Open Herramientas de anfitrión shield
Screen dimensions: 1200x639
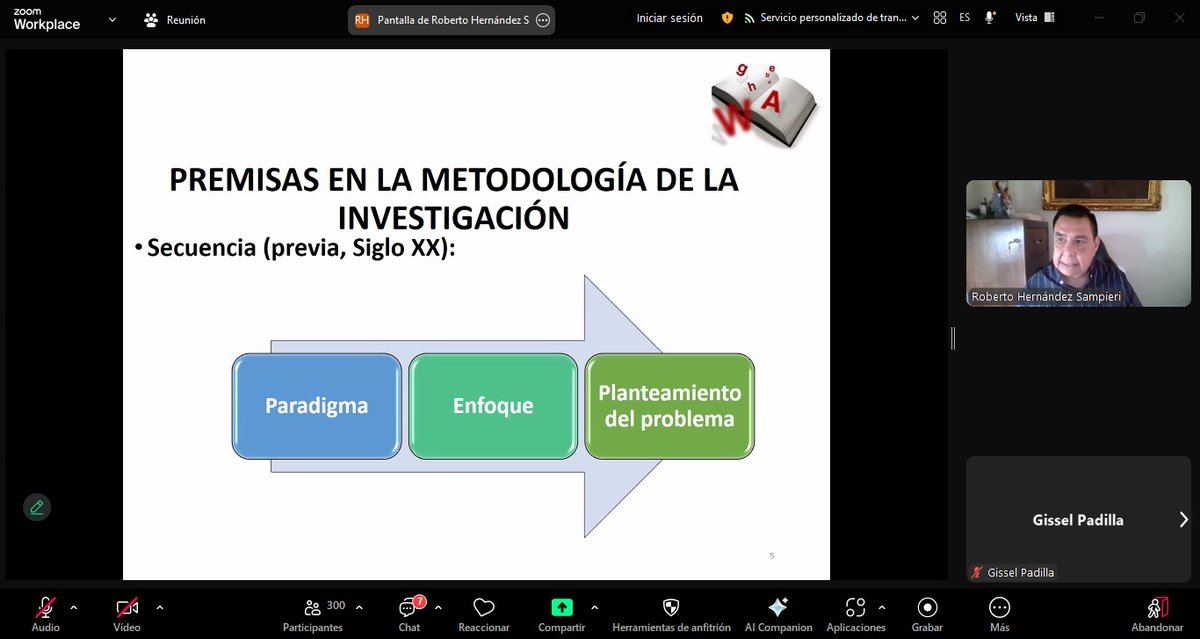[671, 612]
